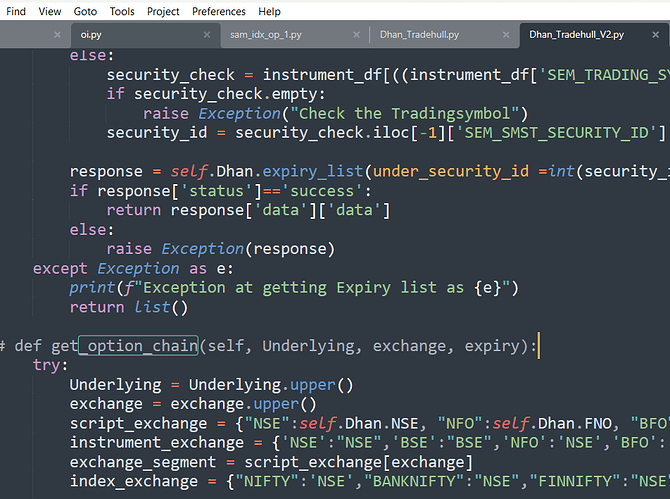Open the Goto menu

pos(85,12)
